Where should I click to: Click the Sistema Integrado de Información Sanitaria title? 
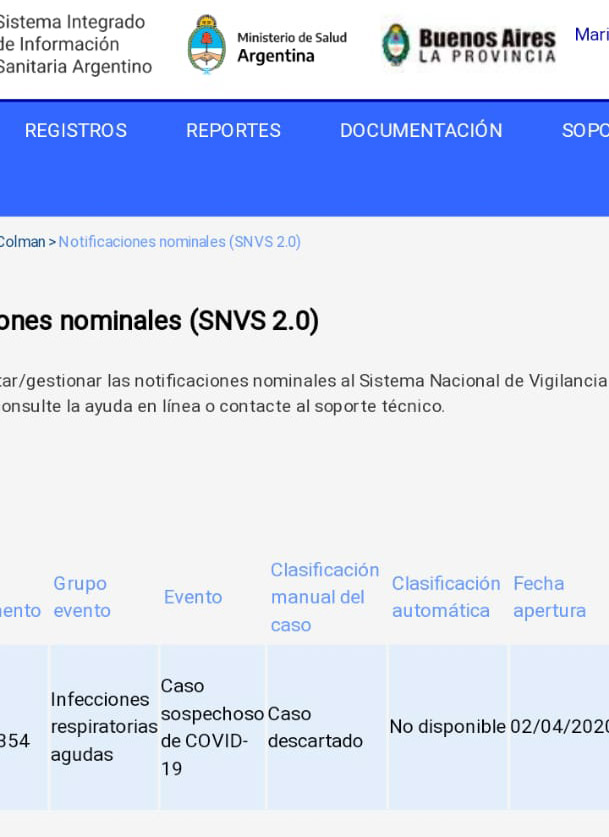click(75, 45)
